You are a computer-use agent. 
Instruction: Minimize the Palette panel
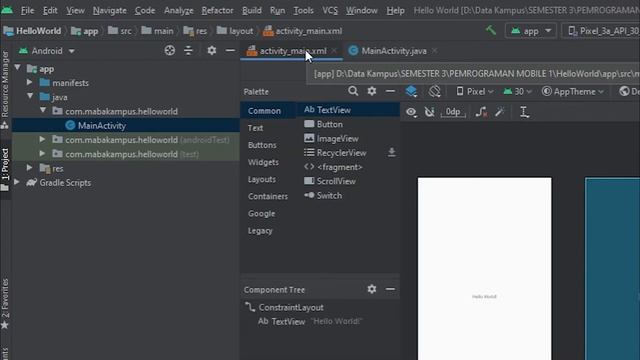tap(390, 91)
